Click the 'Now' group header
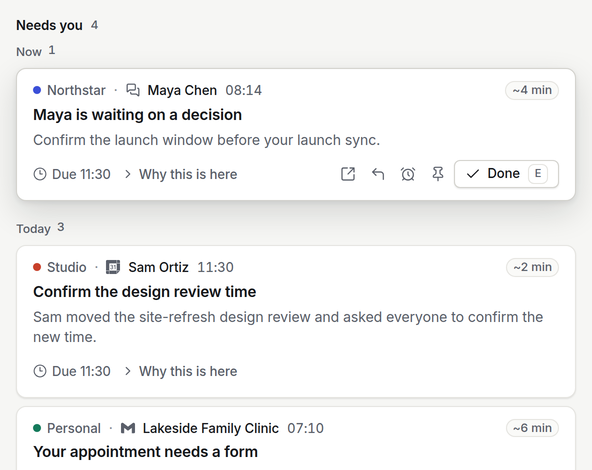Screen dimensions: 592x470 (29, 52)
